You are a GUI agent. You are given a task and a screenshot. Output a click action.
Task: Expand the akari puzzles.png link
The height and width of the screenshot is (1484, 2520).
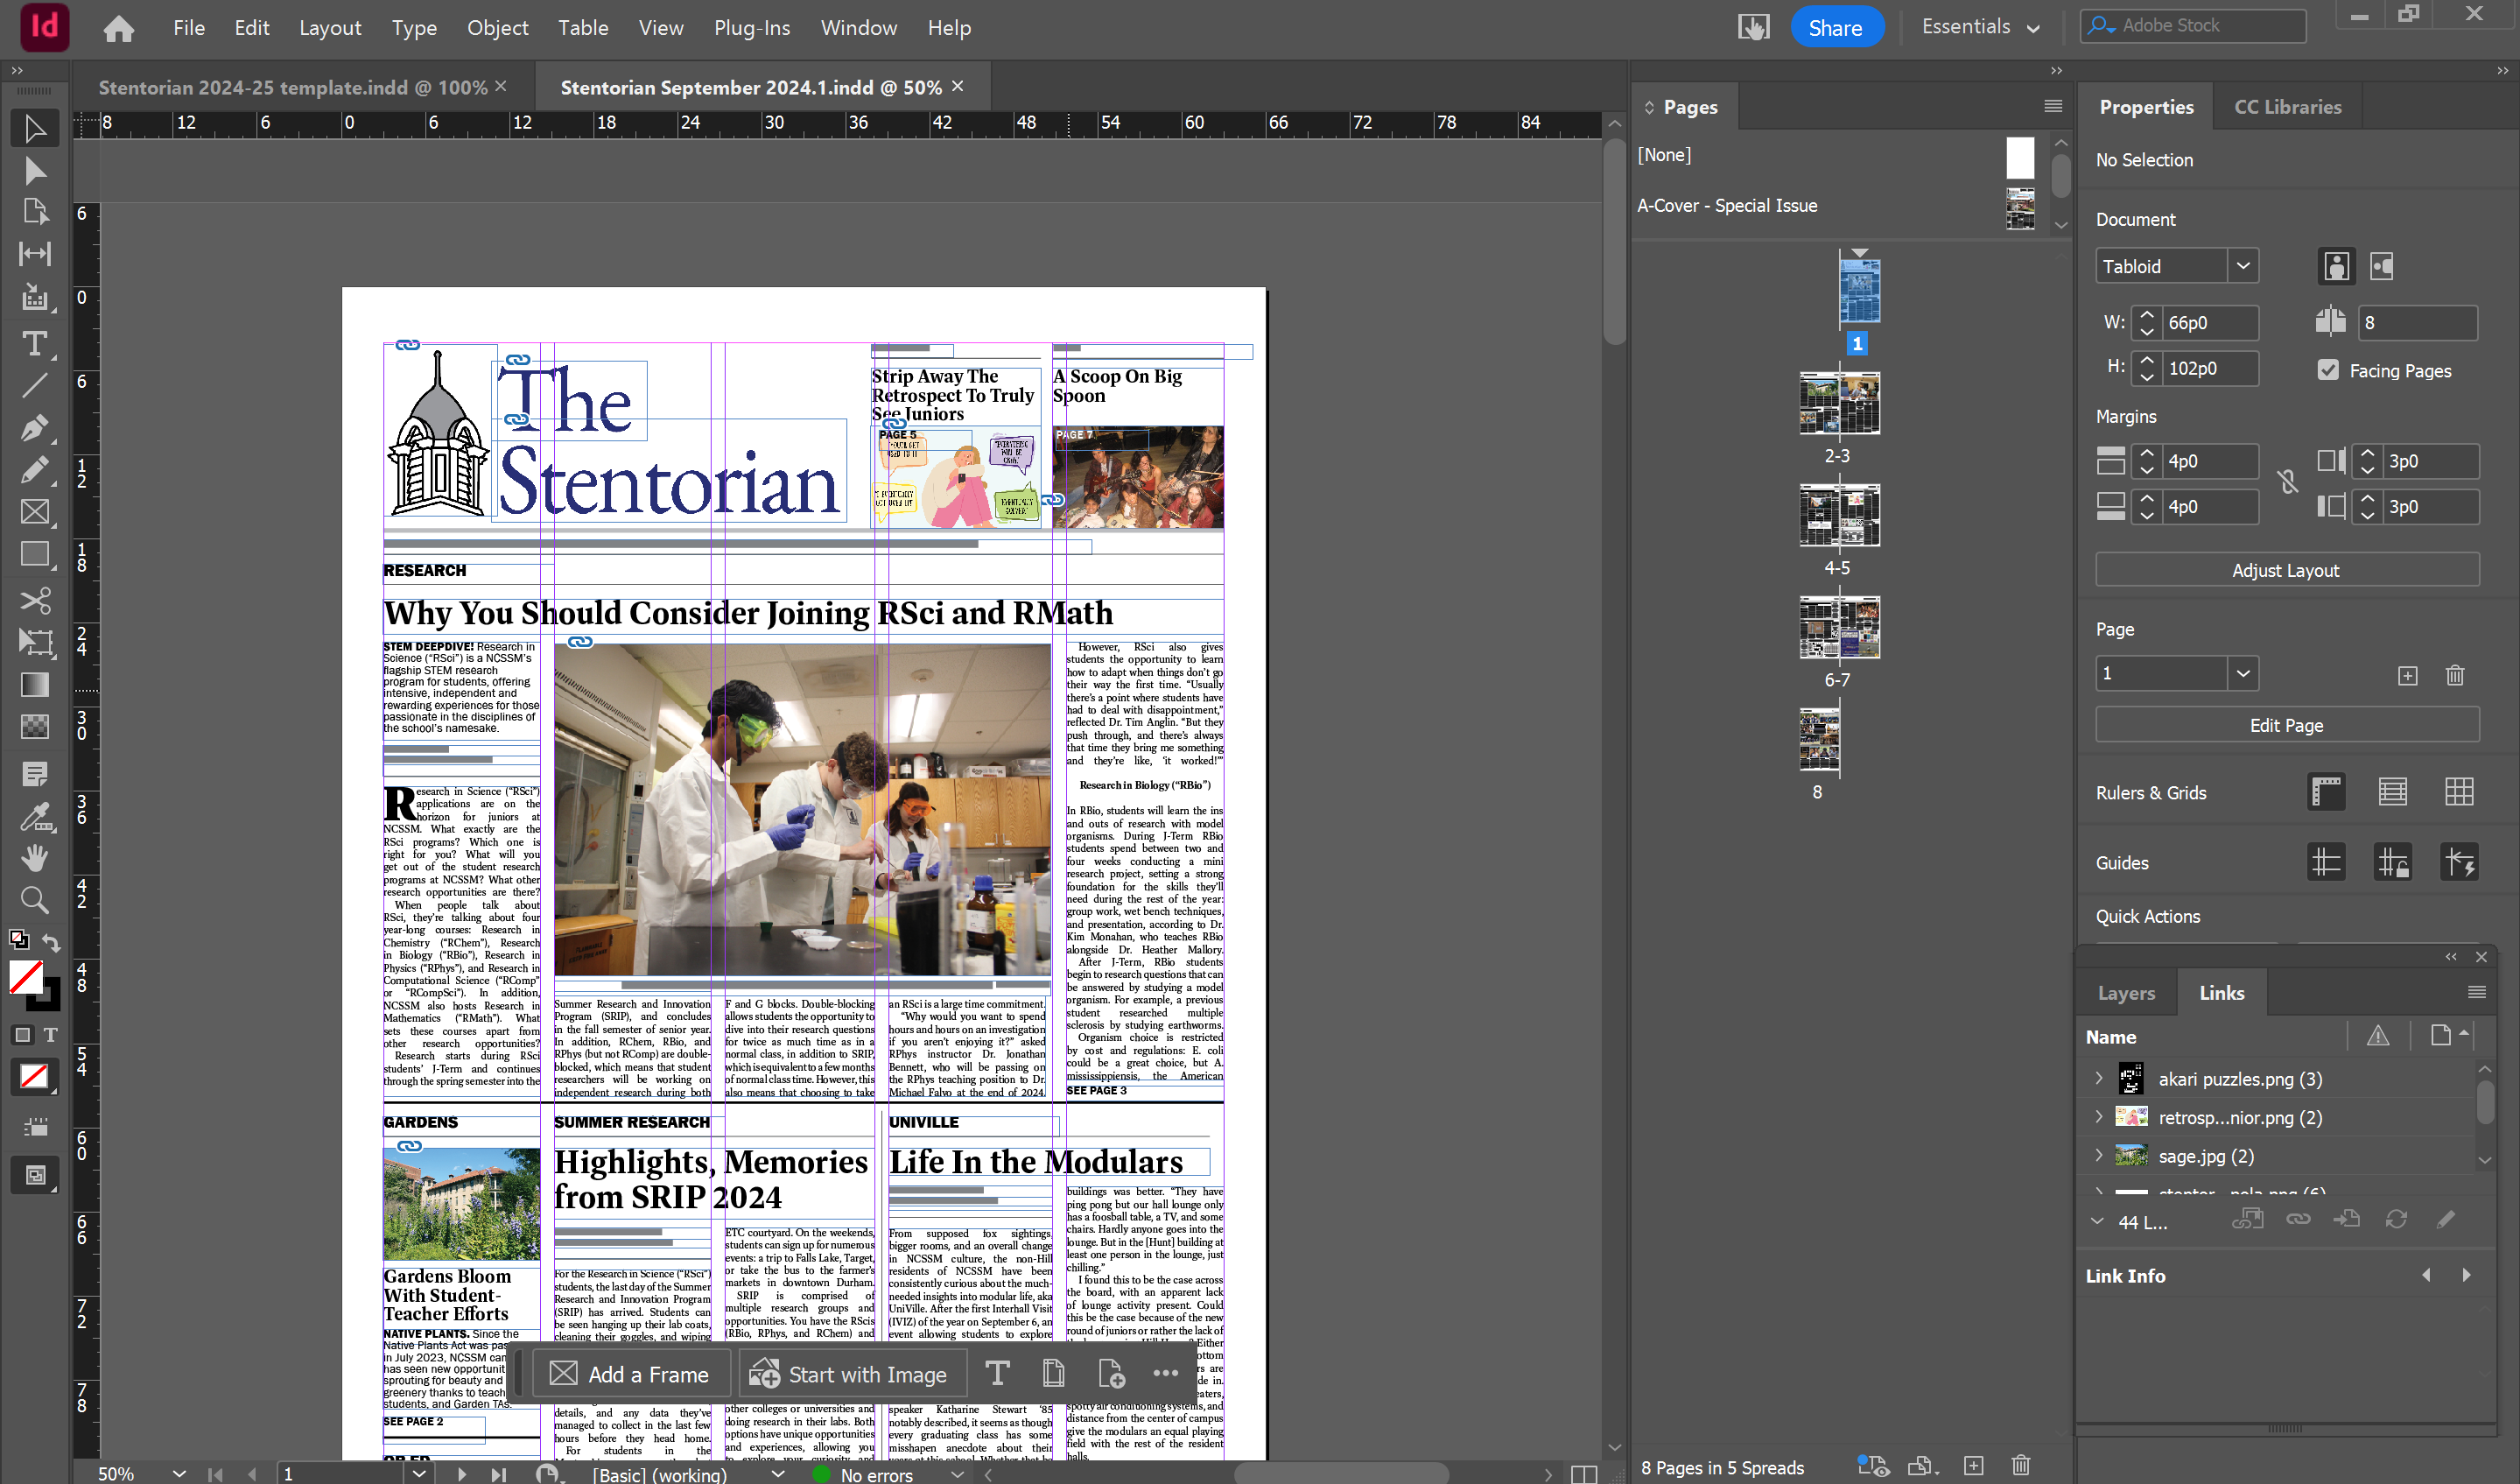pyautogui.click(x=2099, y=1078)
